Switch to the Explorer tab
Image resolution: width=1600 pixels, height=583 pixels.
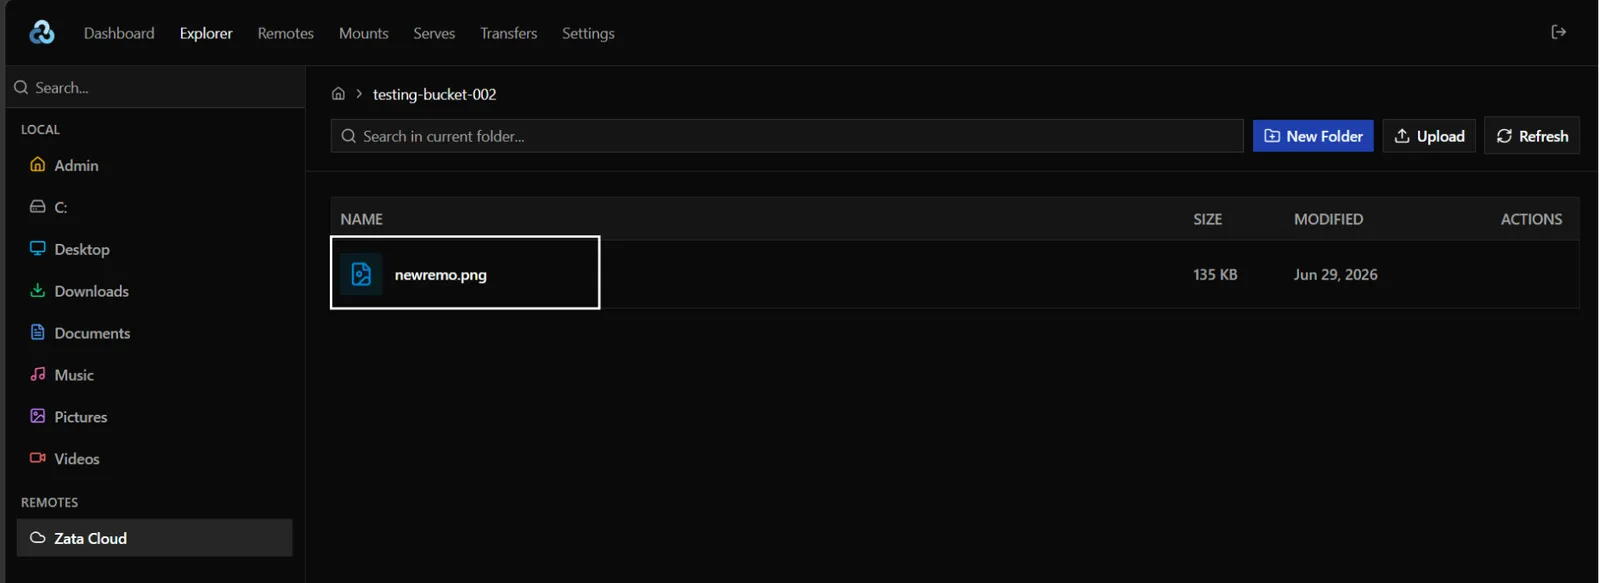[x=206, y=33]
